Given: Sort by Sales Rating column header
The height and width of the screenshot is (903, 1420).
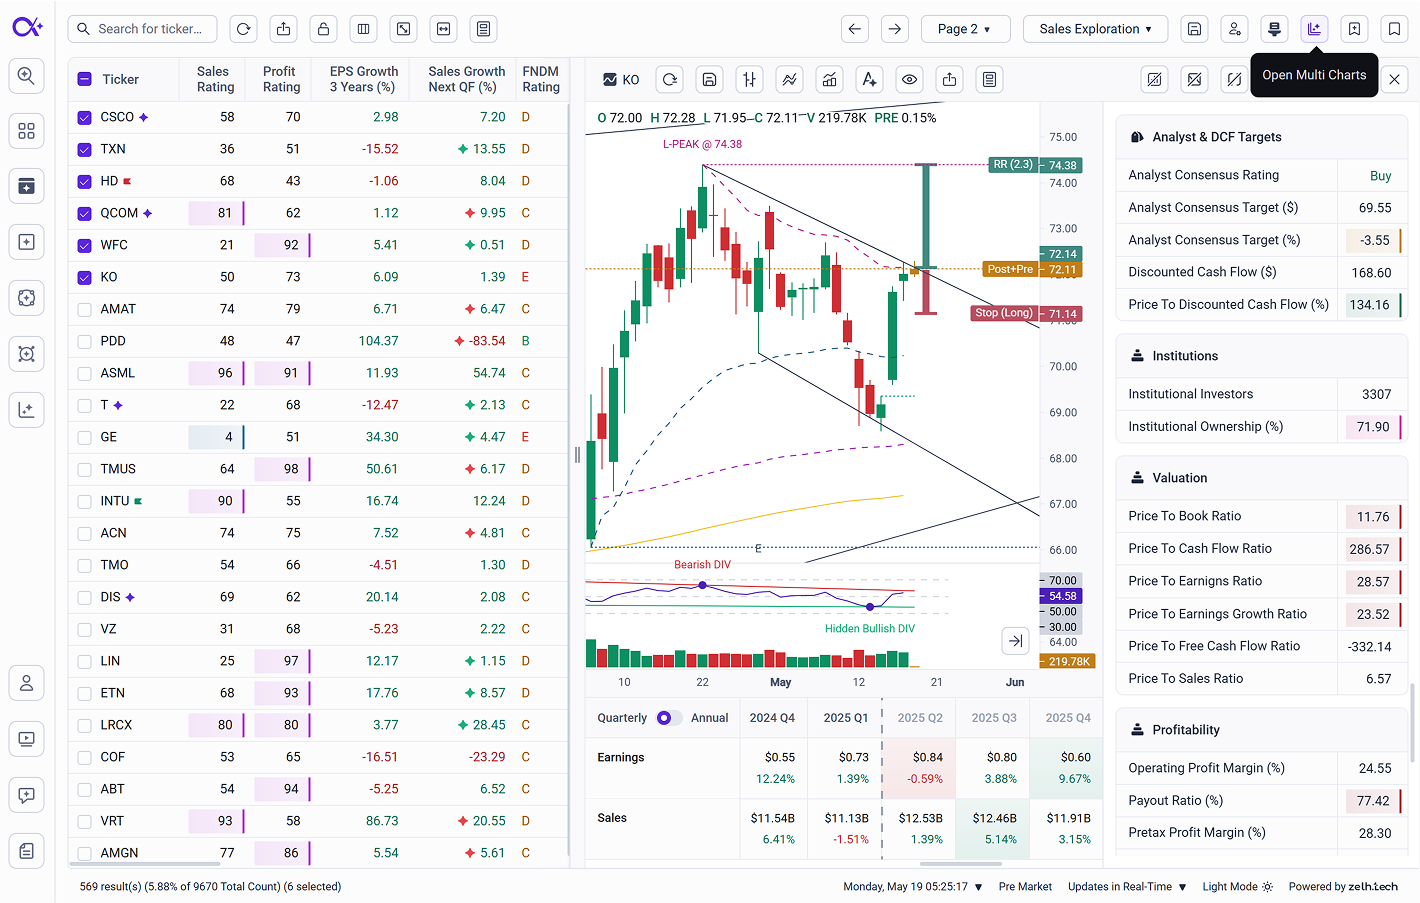Looking at the screenshot, I should (214, 79).
